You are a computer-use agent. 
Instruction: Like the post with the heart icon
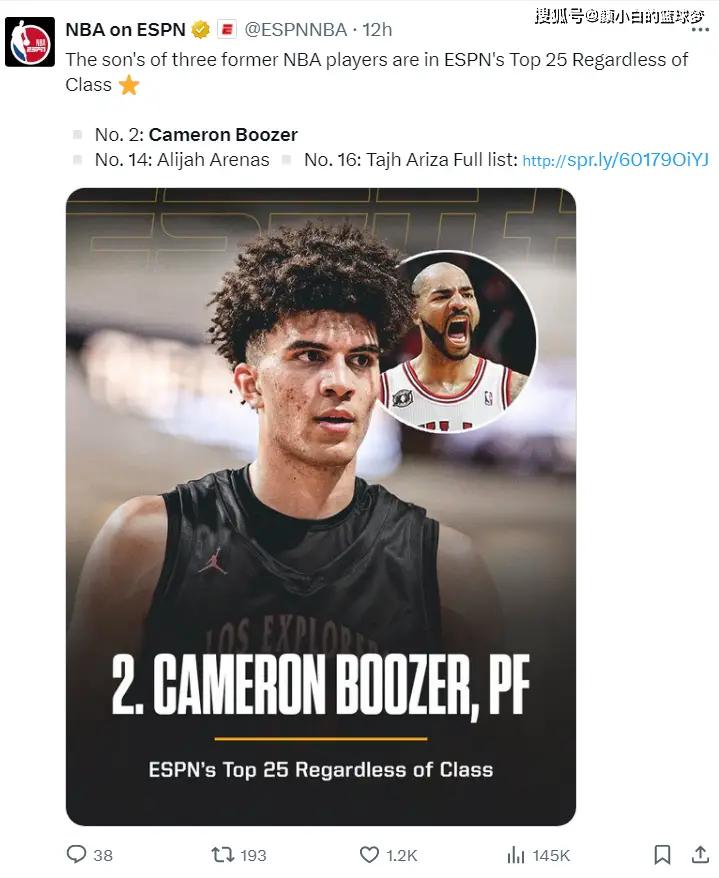tap(369, 854)
